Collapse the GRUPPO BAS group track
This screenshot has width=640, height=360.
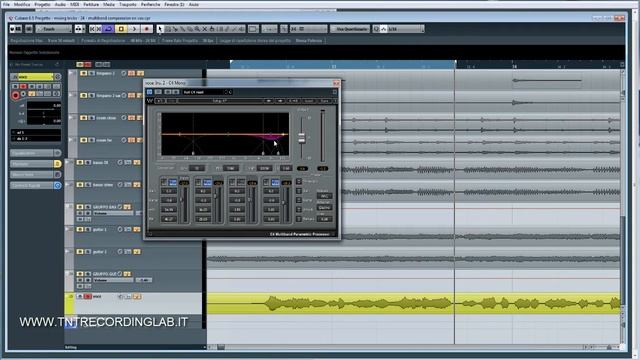68,207
